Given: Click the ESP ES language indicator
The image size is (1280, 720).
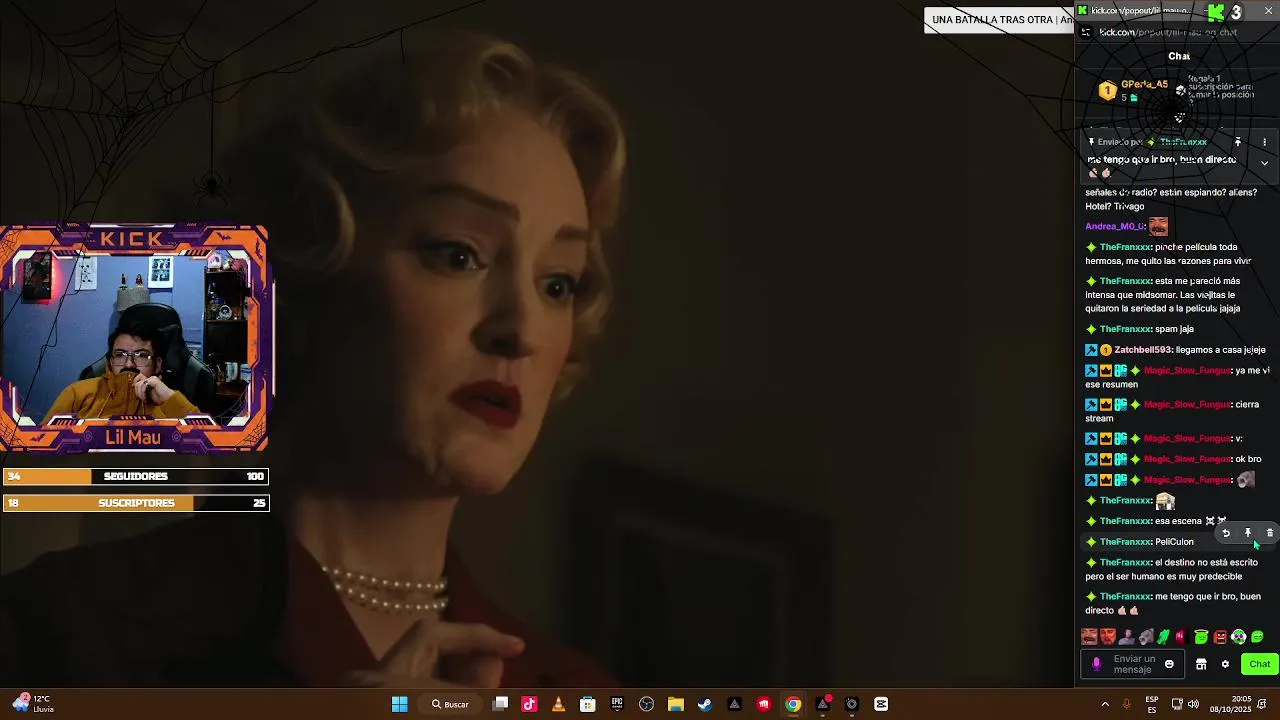Looking at the screenshot, I should click(x=1152, y=704).
